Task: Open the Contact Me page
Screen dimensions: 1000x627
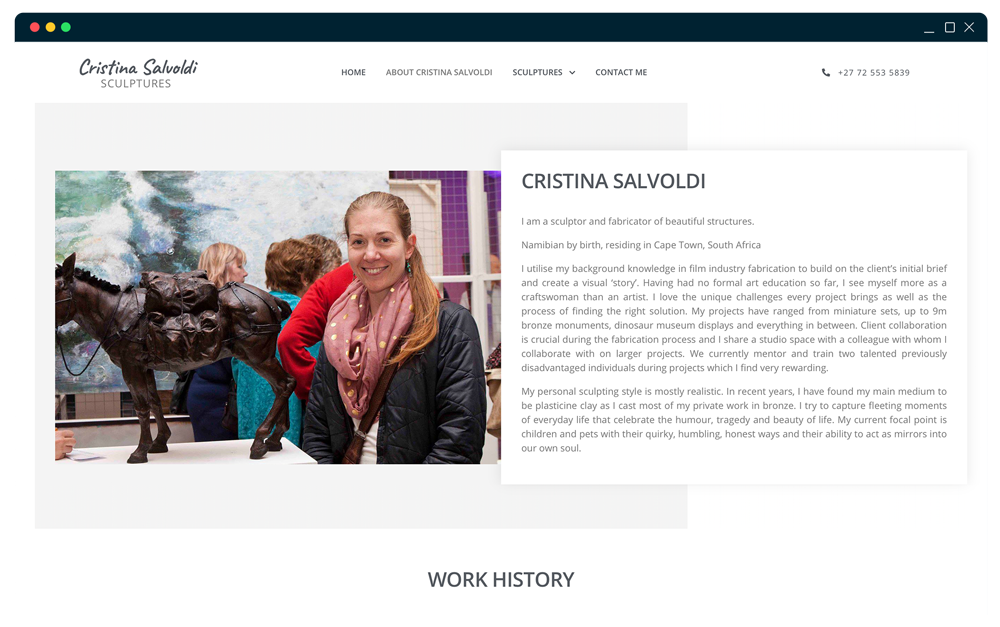Action: [x=621, y=73]
